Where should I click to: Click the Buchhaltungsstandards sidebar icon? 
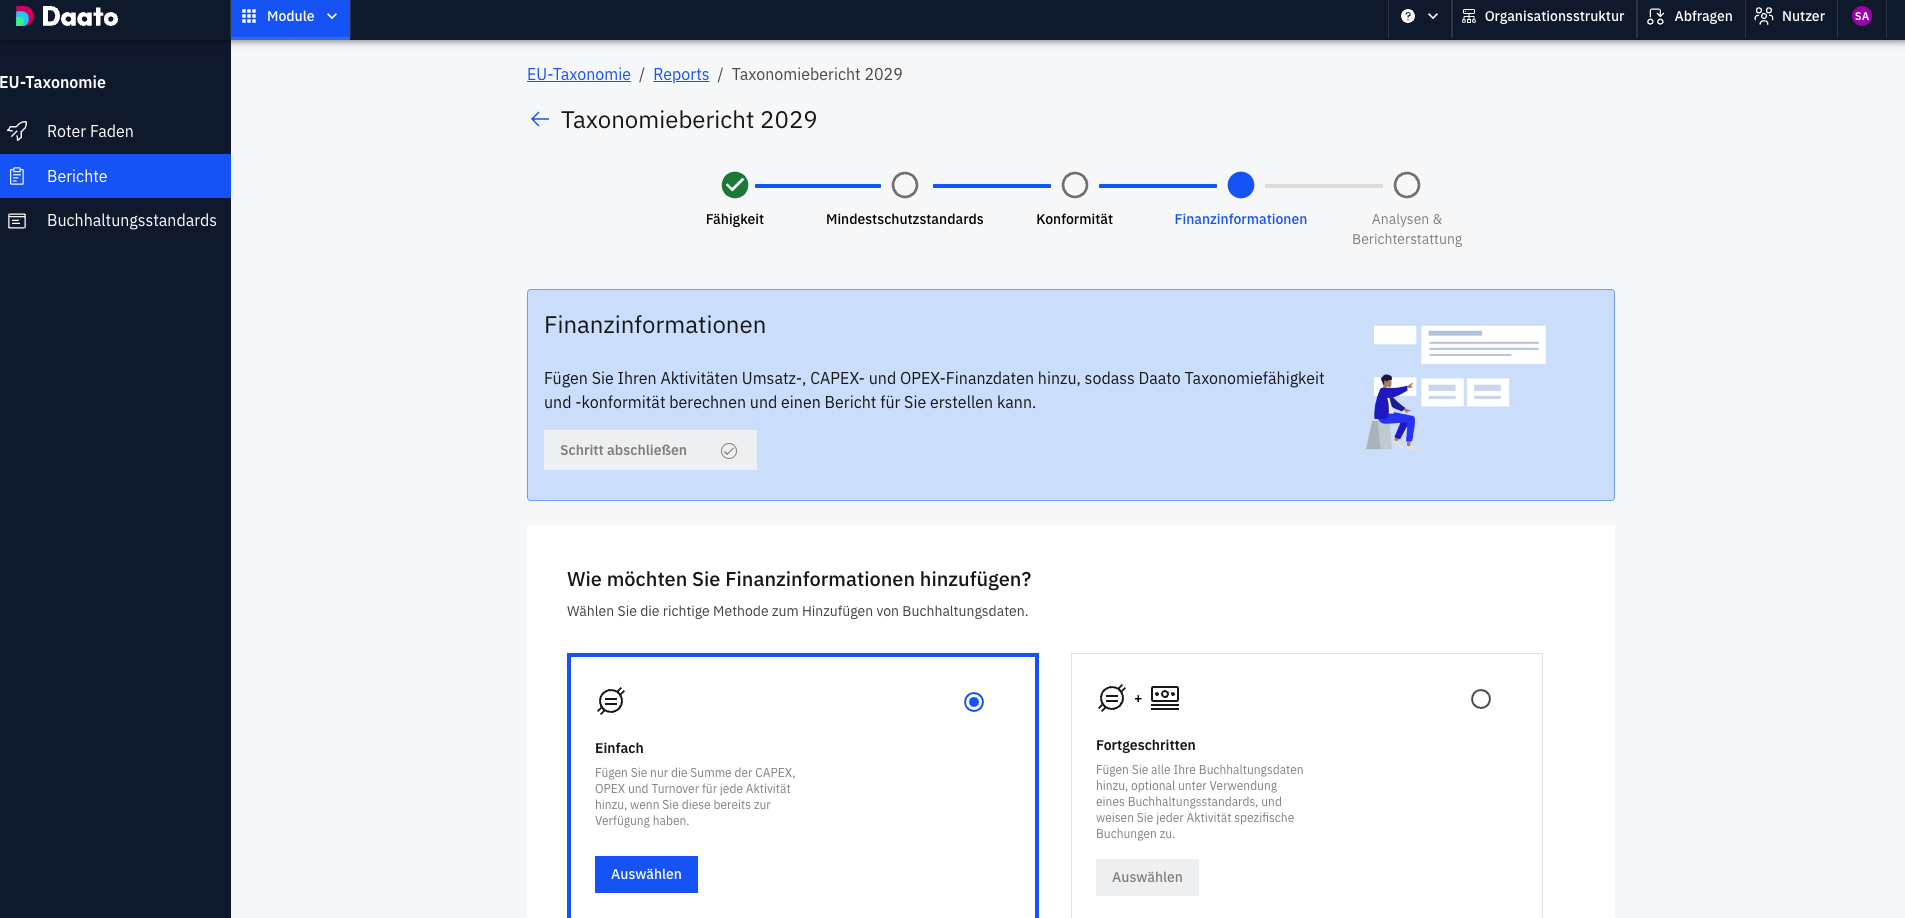(17, 221)
